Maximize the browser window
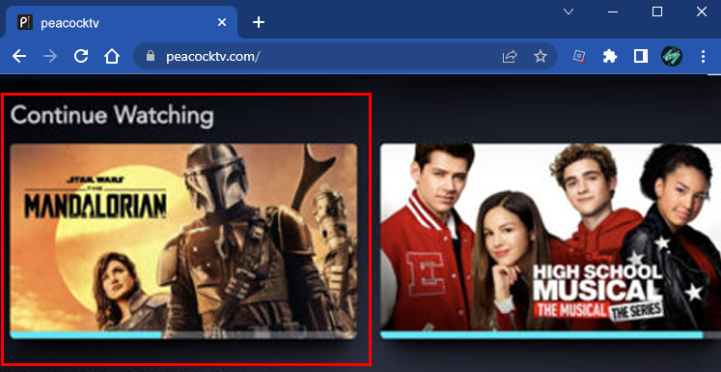The image size is (721, 372). pos(658,11)
